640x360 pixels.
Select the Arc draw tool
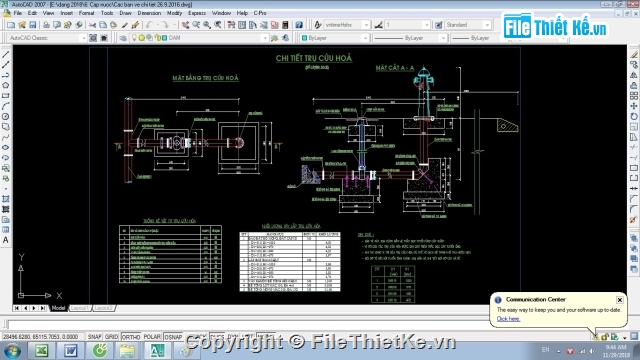(x=6, y=106)
